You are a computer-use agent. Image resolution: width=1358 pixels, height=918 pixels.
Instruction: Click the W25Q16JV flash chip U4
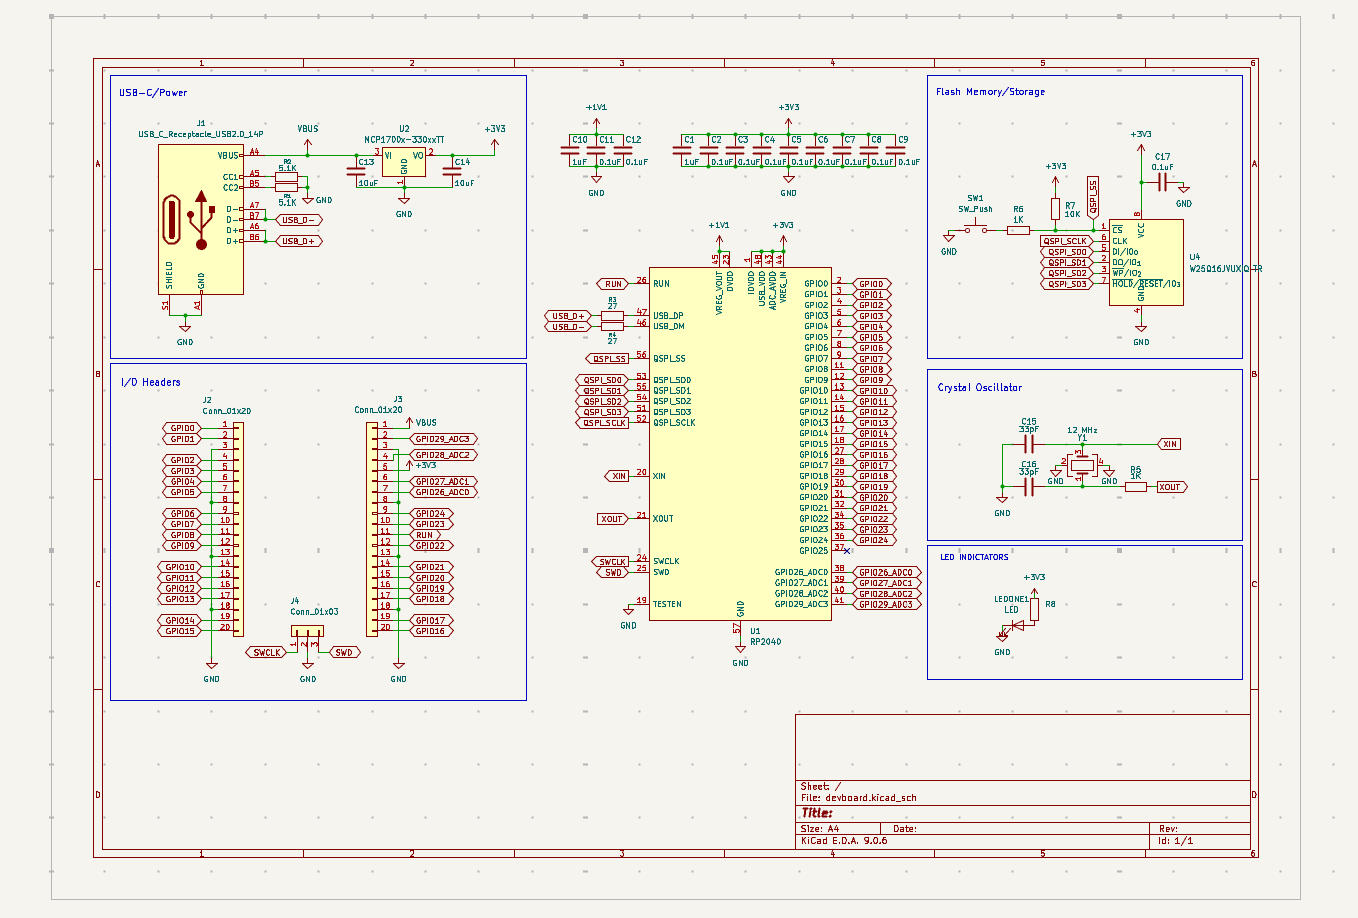point(1145,263)
